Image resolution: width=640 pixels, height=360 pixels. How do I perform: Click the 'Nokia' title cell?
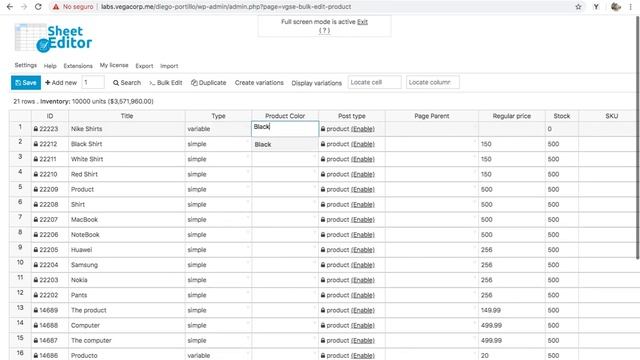(127, 280)
